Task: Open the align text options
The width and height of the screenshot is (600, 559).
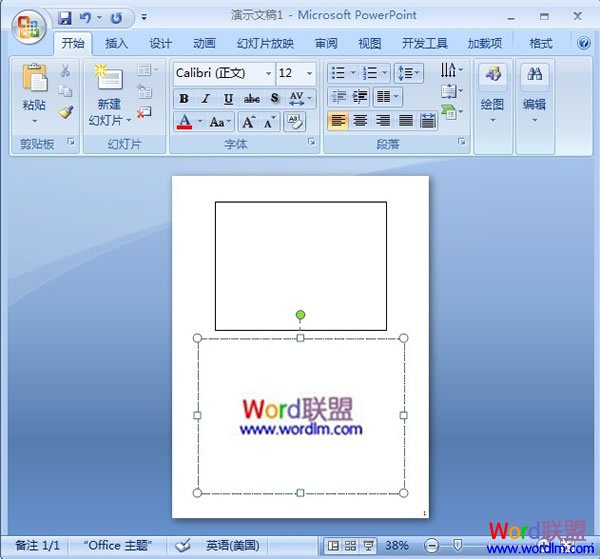Action: pyautogui.click(x=451, y=91)
